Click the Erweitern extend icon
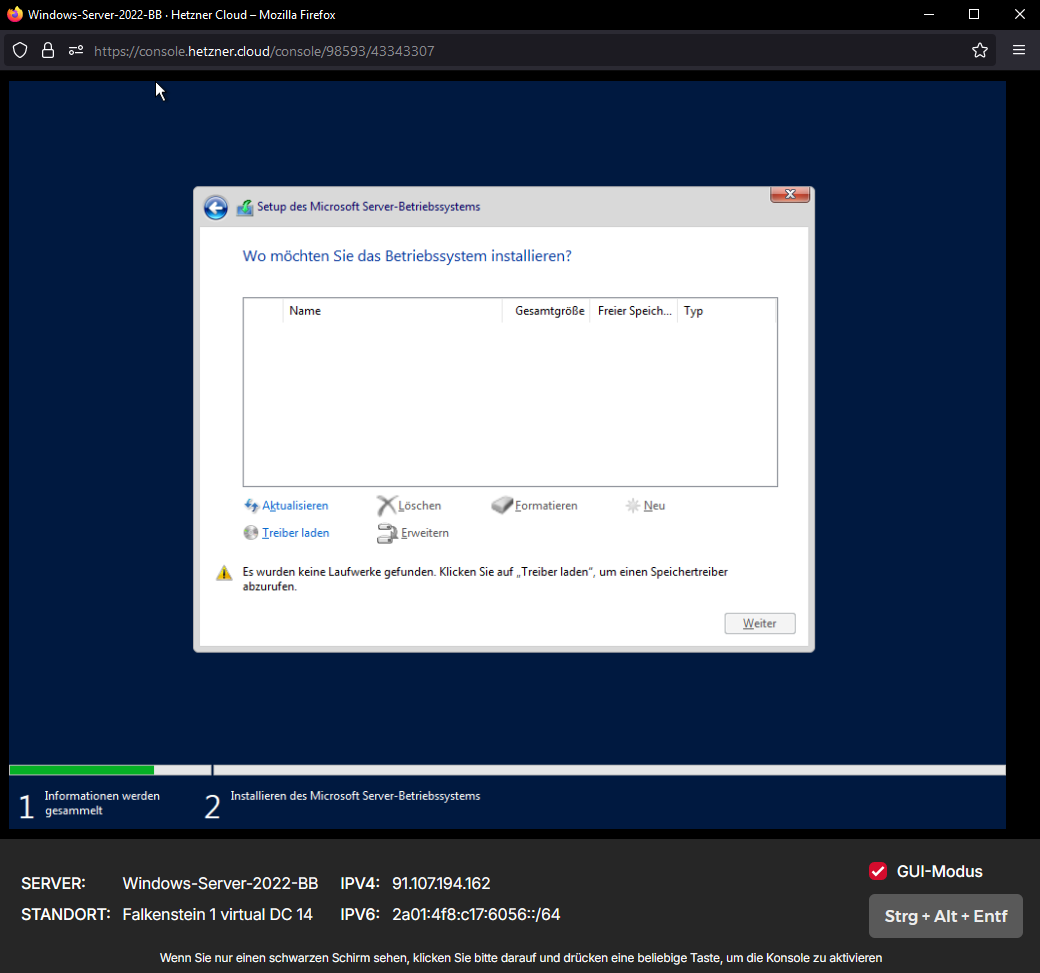The width and height of the screenshot is (1040, 973). point(387,533)
